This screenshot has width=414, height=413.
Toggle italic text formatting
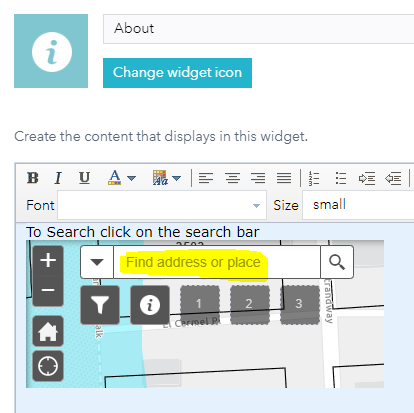[x=58, y=178]
